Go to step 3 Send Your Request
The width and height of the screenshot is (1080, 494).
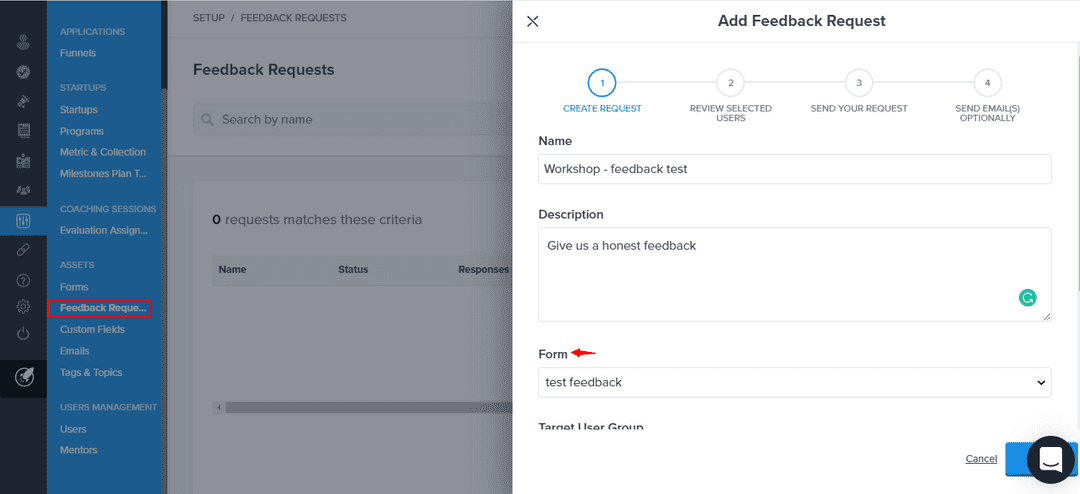point(858,83)
